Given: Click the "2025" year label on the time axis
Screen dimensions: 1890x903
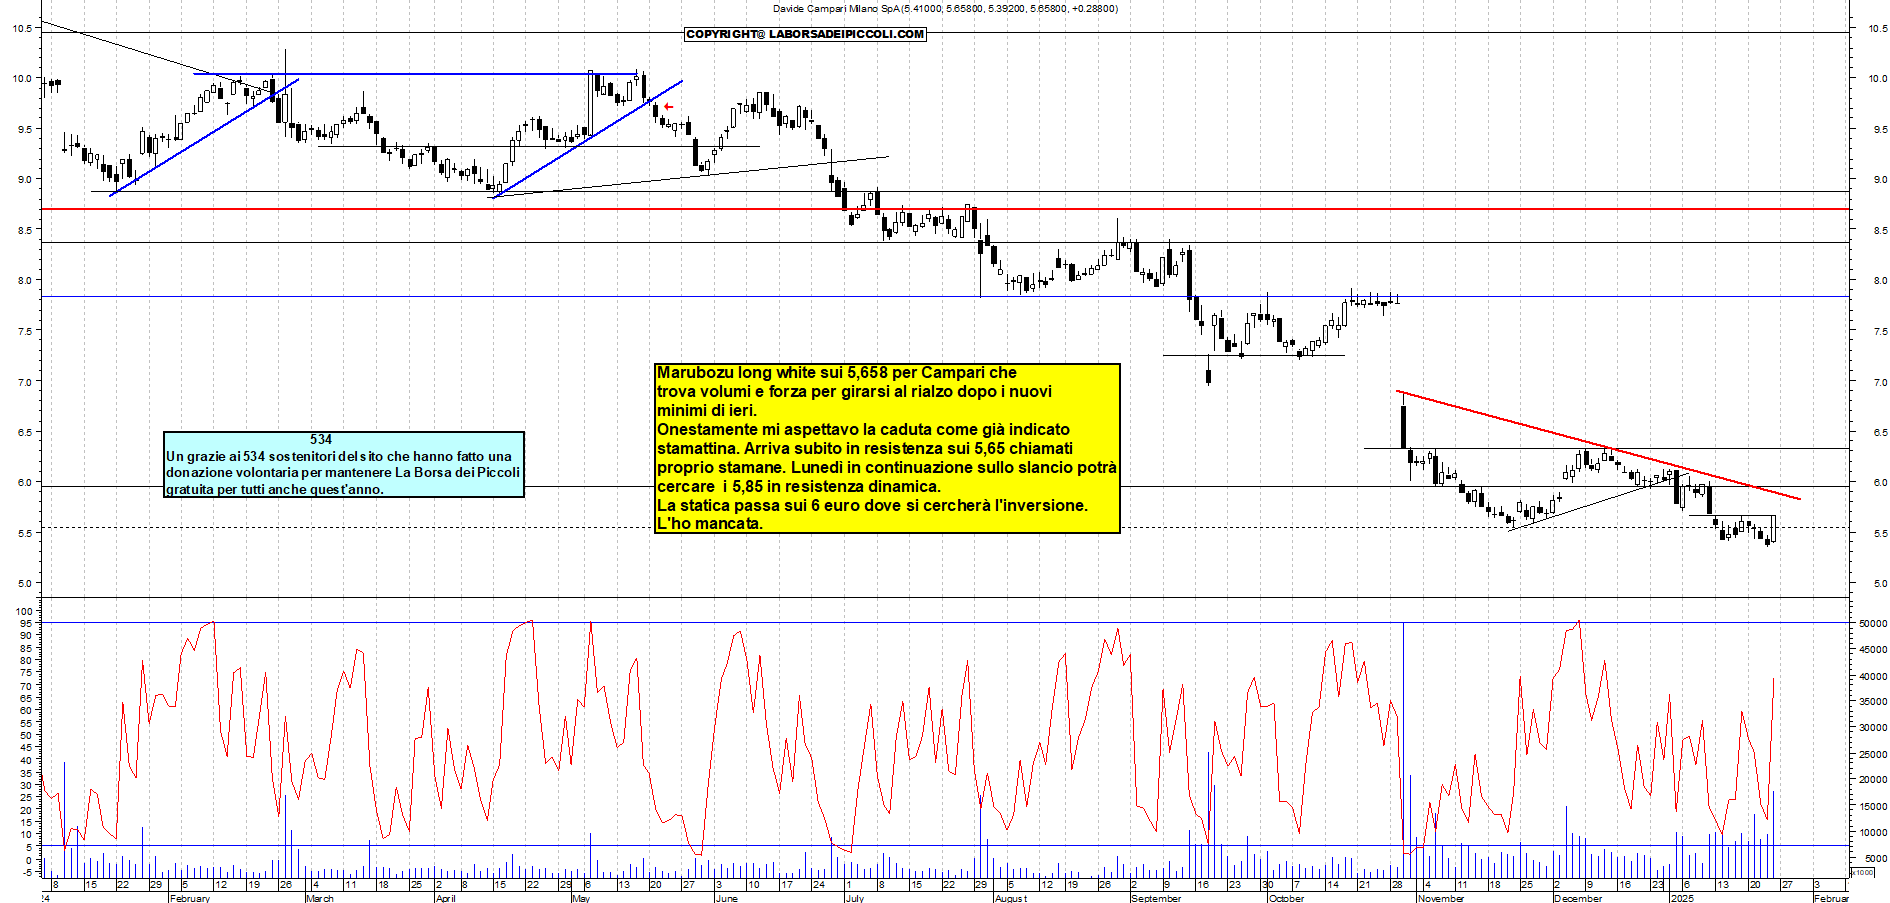Looking at the screenshot, I should pyautogui.click(x=1683, y=898).
